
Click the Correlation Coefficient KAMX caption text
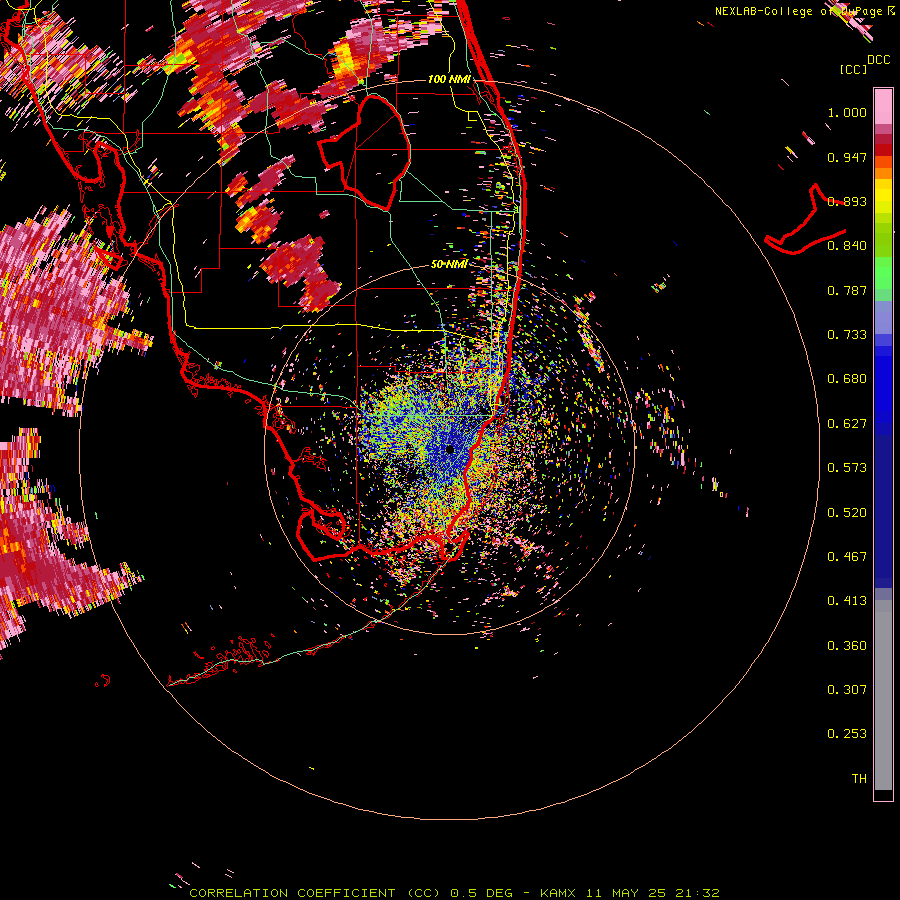pos(455,893)
